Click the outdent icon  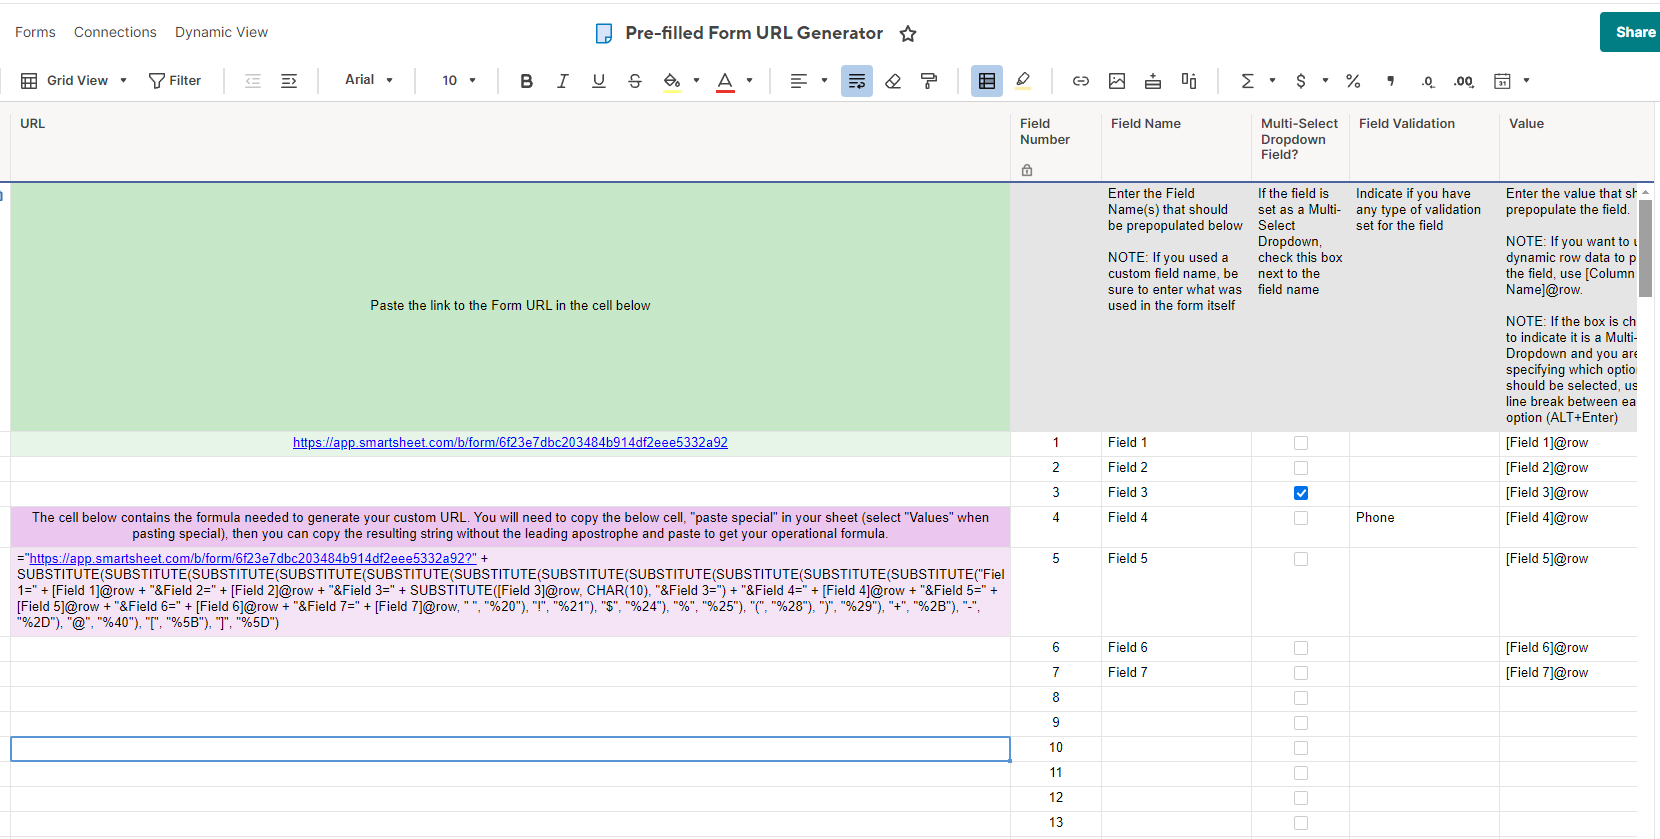(x=253, y=81)
